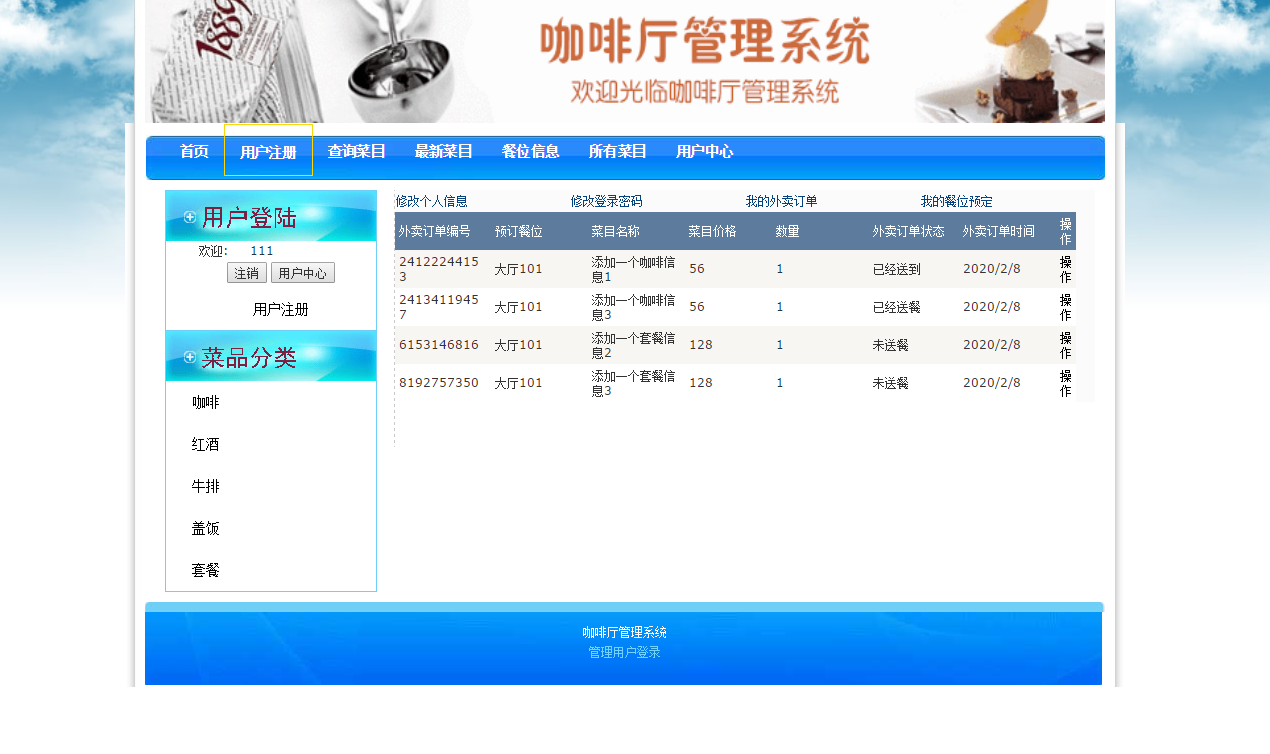The height and width of the screenshot is (754, 1270).
Task: Click footer text 咖啡厅管理系统
Action: 625,633
